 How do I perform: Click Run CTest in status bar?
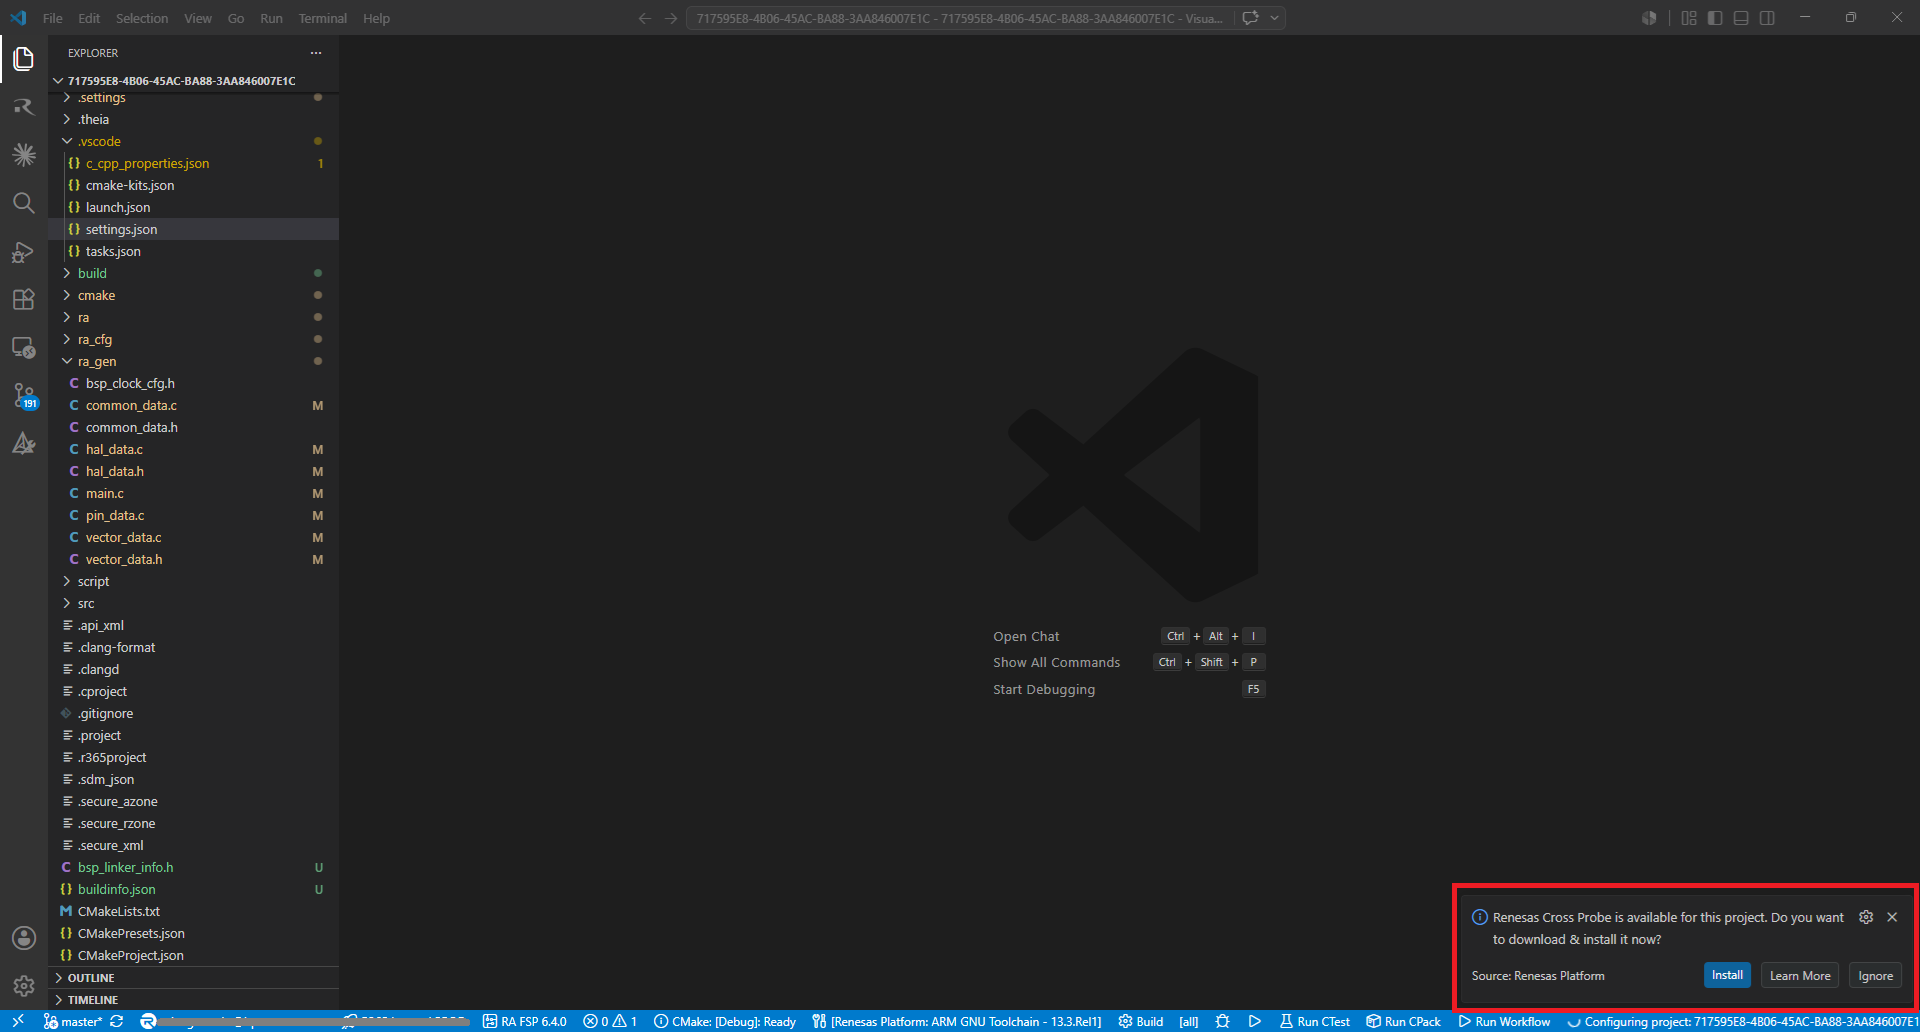coord(1315,1021)
